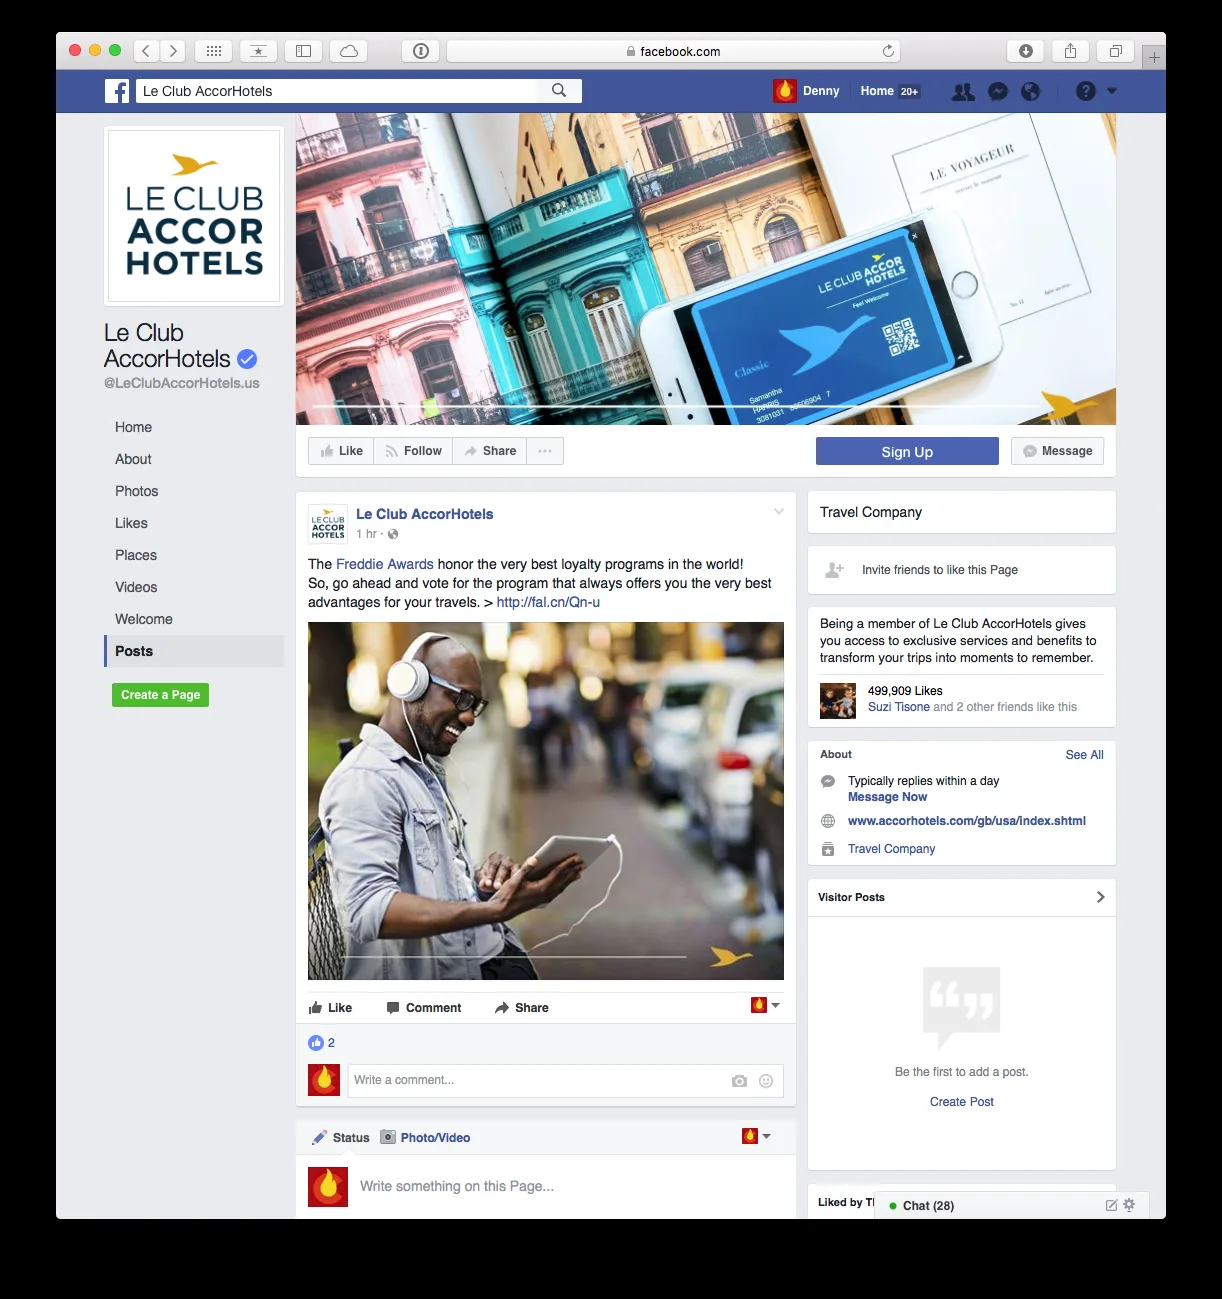
Task: Open the help question mark icon
Action: [1085, 91]
